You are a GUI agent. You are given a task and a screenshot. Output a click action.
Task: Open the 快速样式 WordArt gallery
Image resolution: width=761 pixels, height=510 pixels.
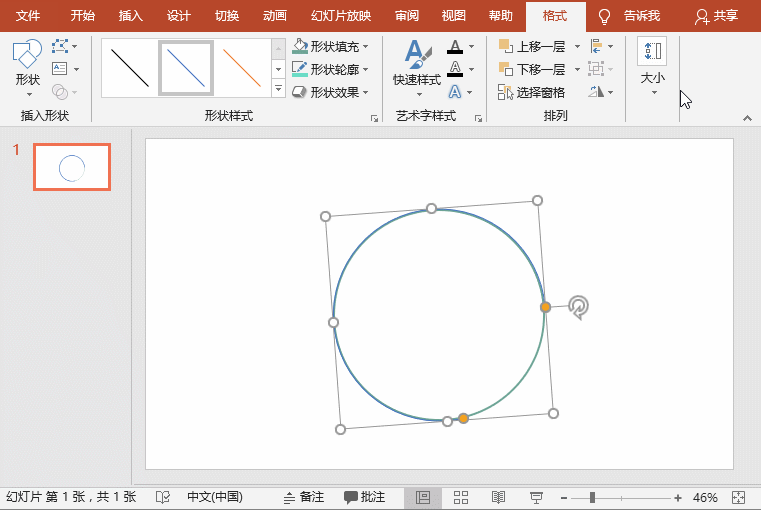[417, 67]
